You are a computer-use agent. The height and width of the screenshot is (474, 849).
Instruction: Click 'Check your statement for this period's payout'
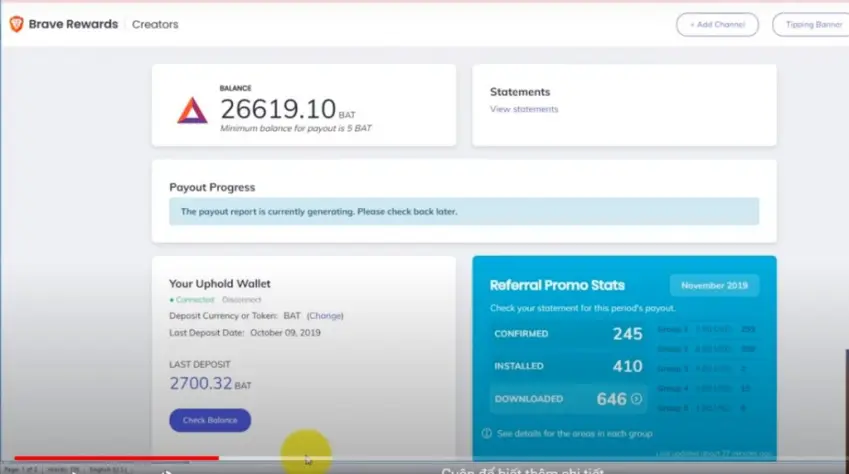583,308
